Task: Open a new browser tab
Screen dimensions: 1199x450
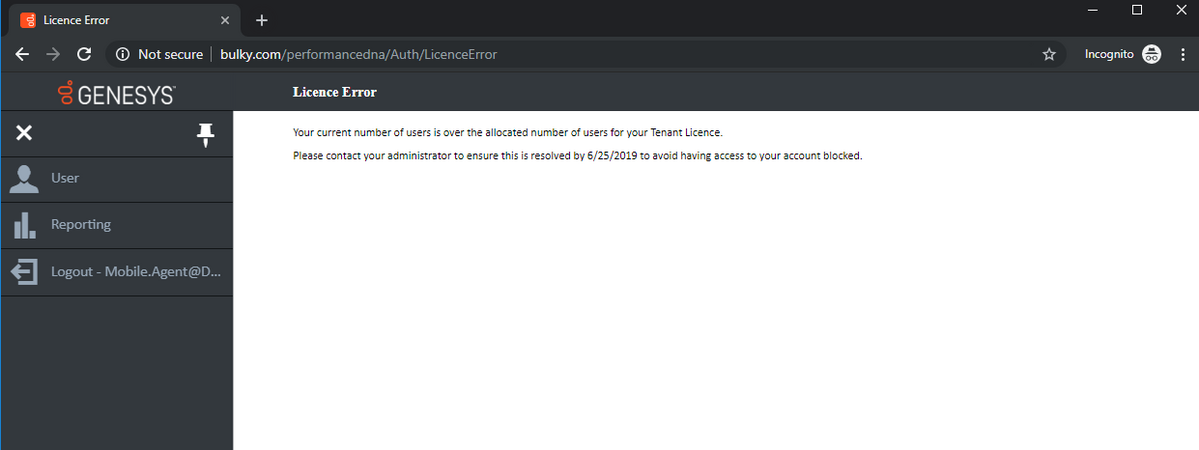Action: click(262, 21)
